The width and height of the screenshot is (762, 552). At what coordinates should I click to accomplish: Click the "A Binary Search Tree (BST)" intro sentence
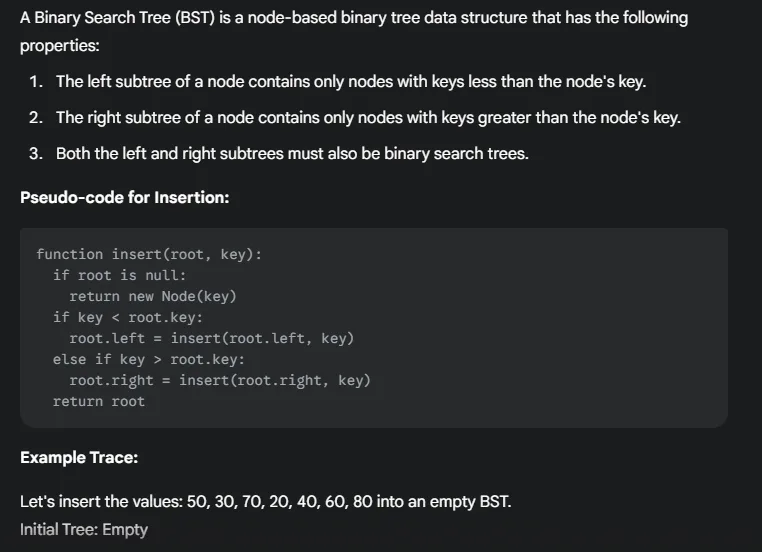353,19
